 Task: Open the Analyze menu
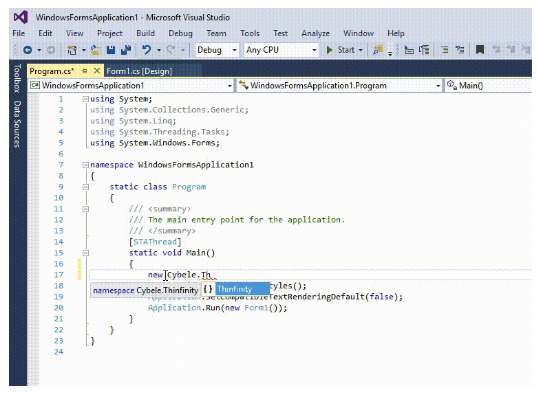point(315,33)
